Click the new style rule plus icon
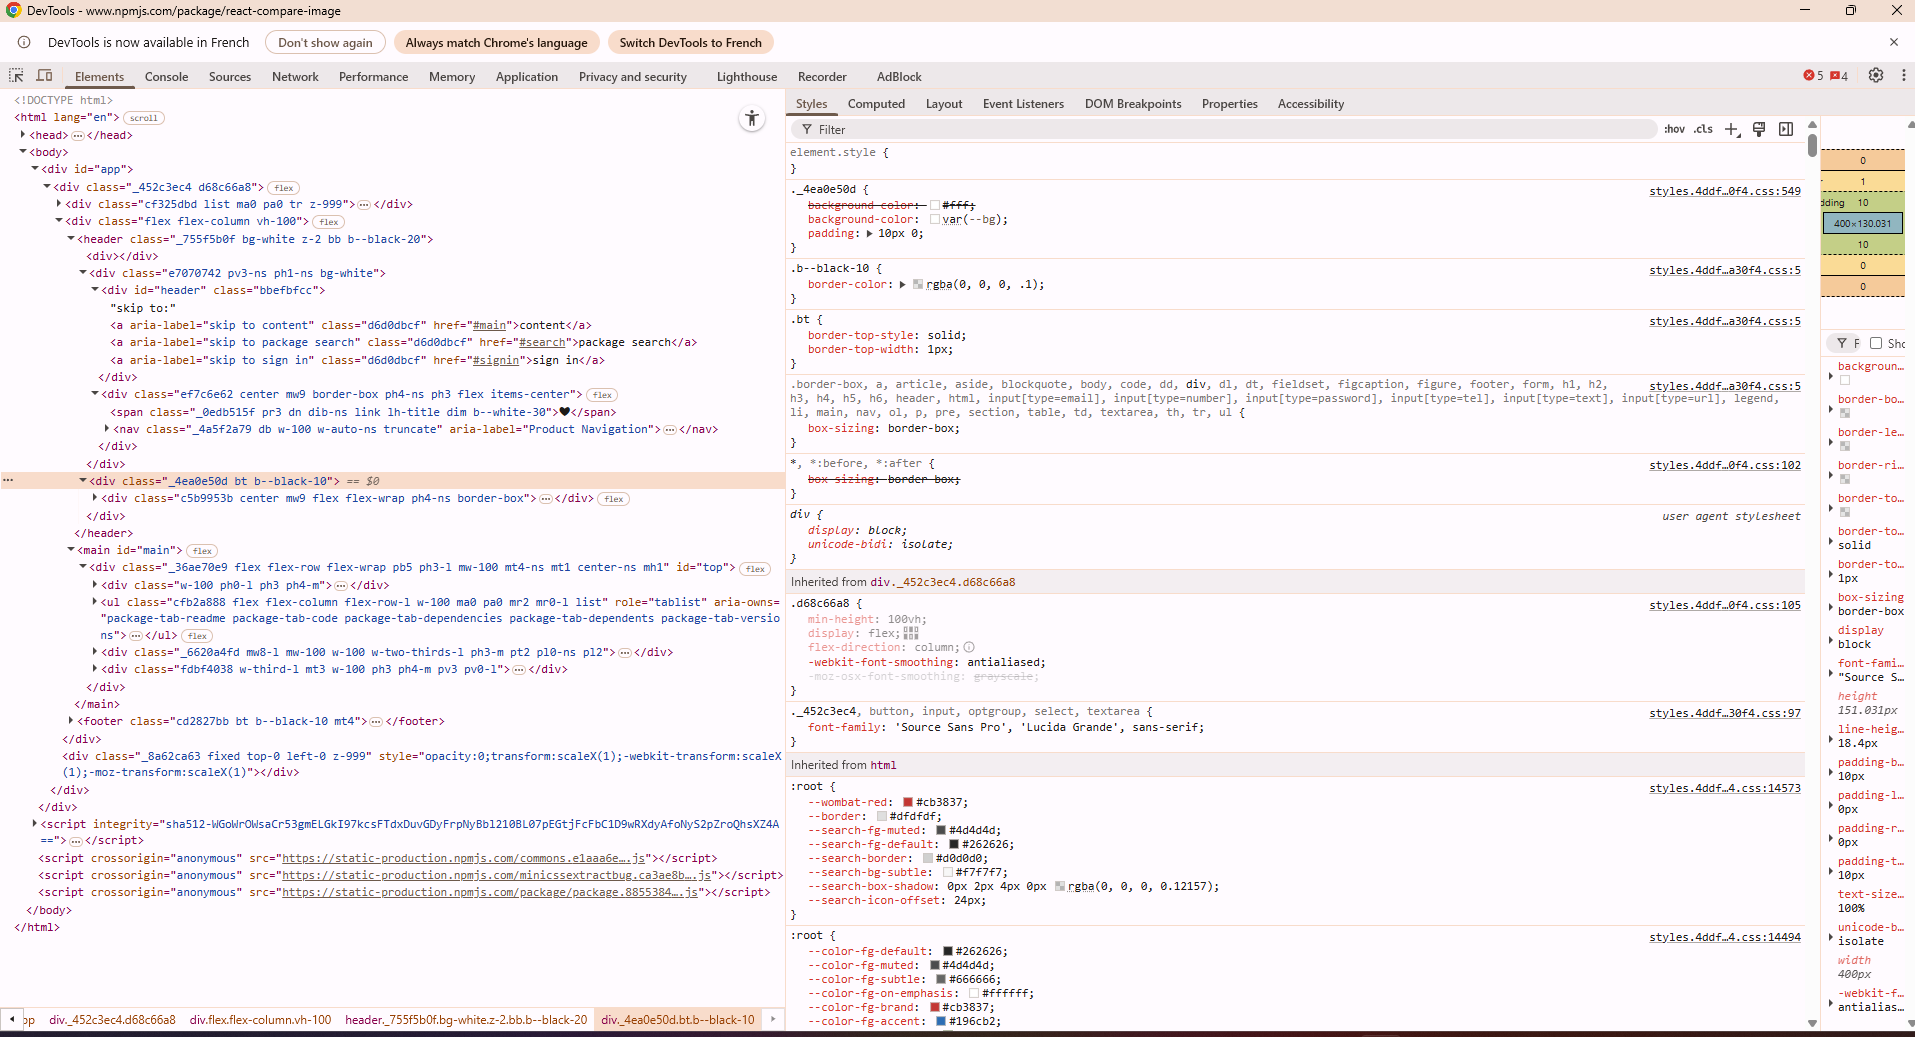This screenshot has width=1915, height=1037. click(x=1732, y=129)
